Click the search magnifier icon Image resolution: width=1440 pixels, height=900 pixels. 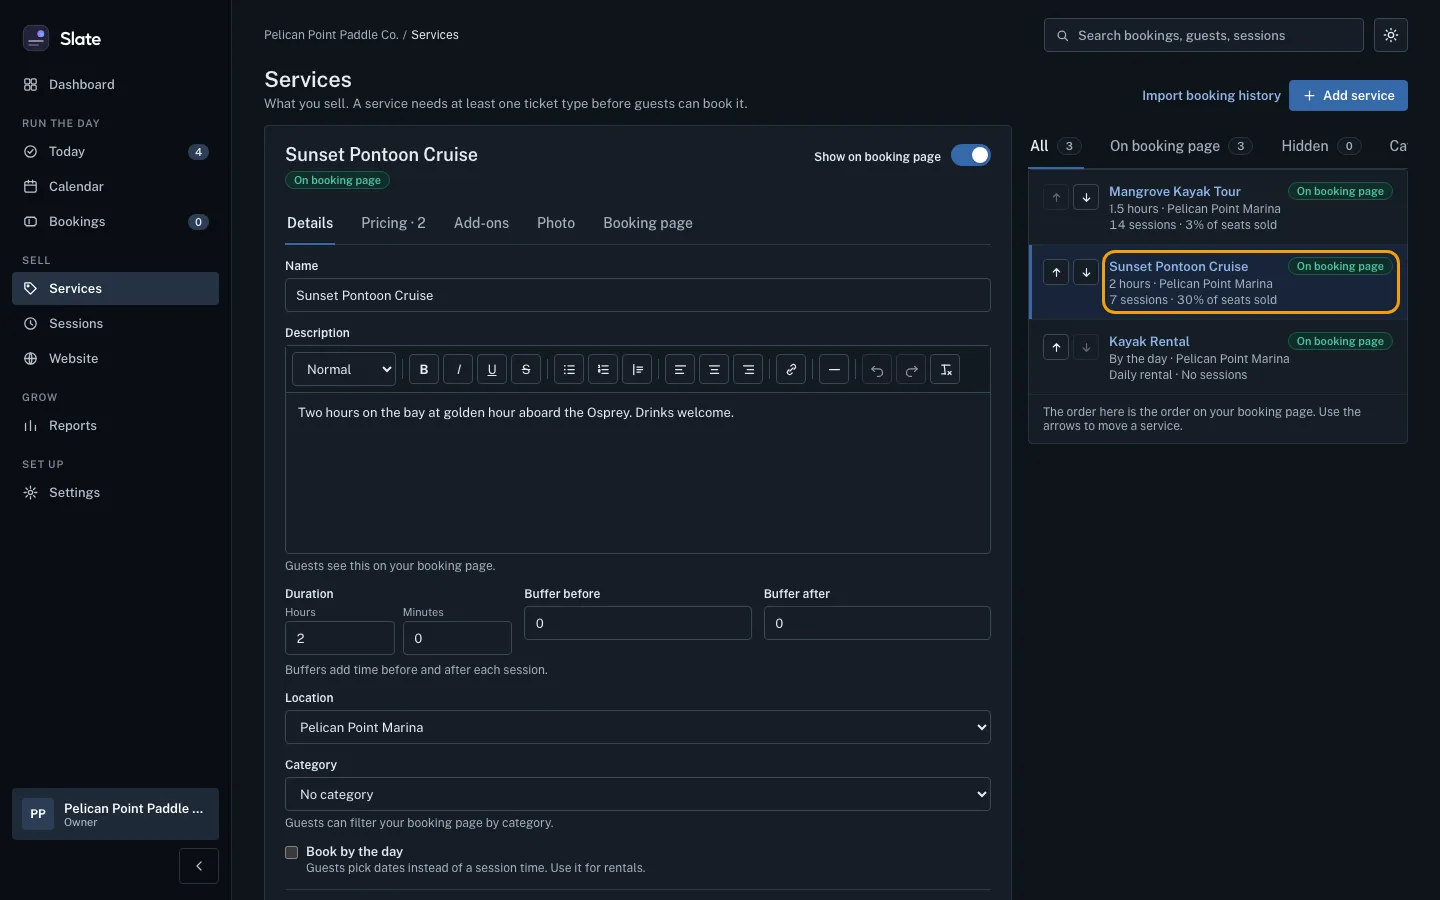pyautogui.click(x=1062, y=36)
